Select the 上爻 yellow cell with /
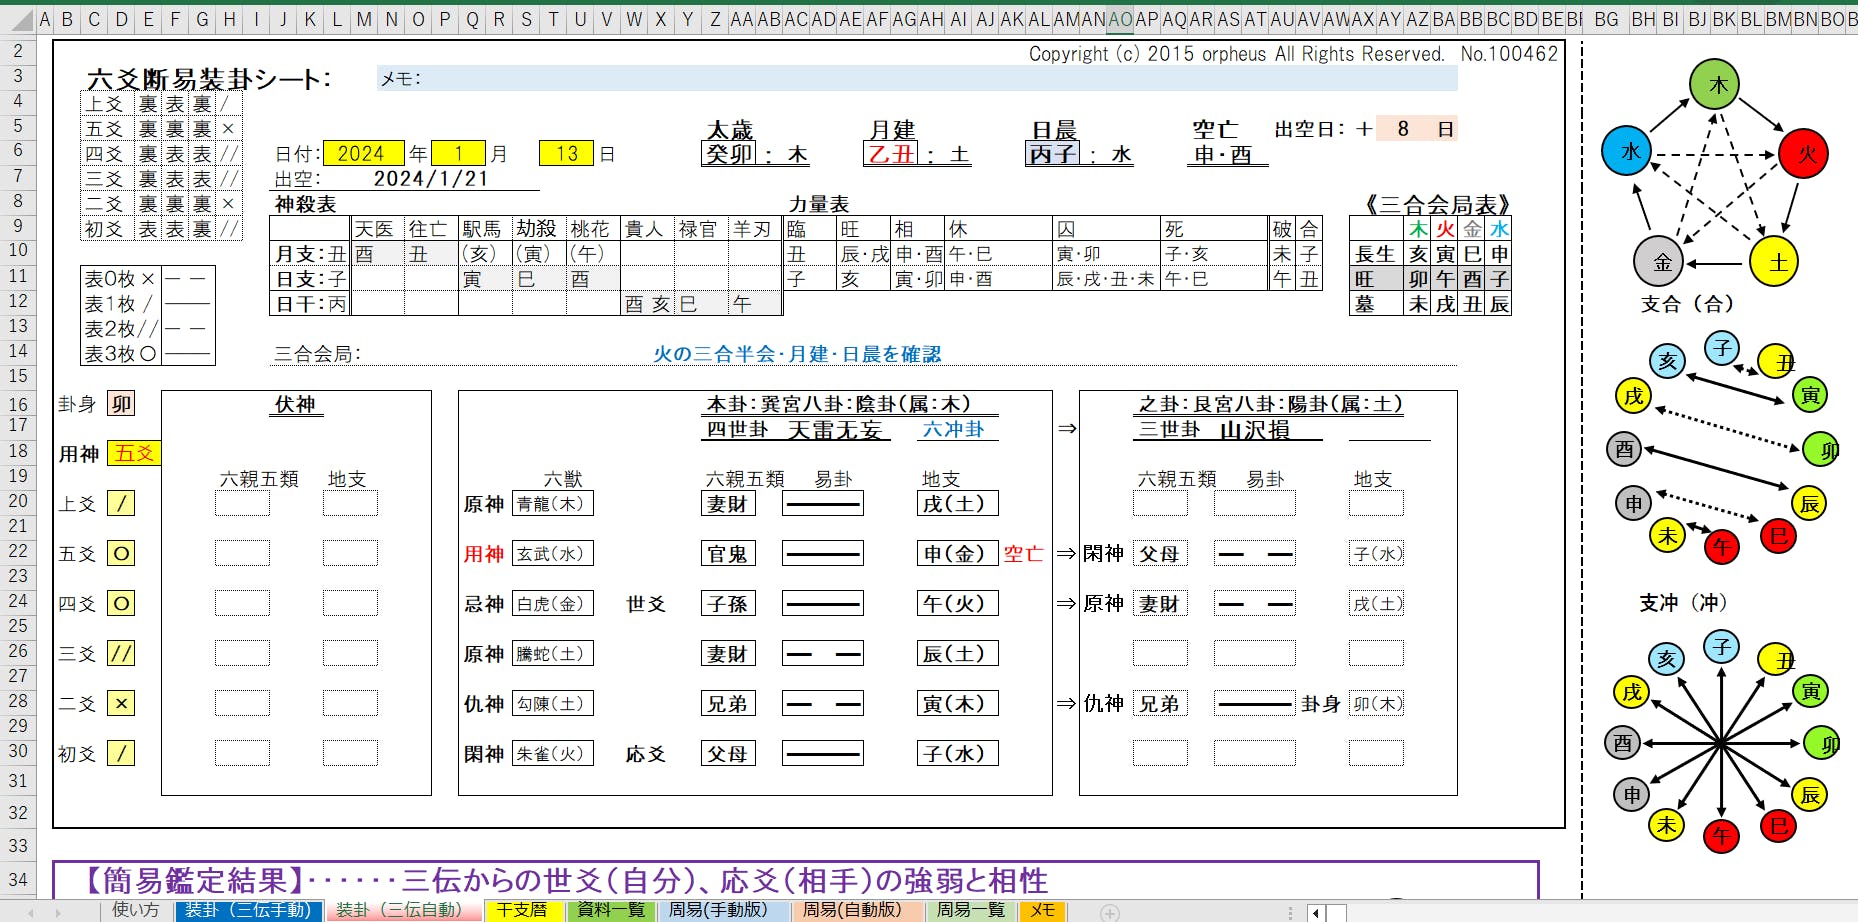The width and height of the screenshot is (1858, 922). (x=121, y=503)
